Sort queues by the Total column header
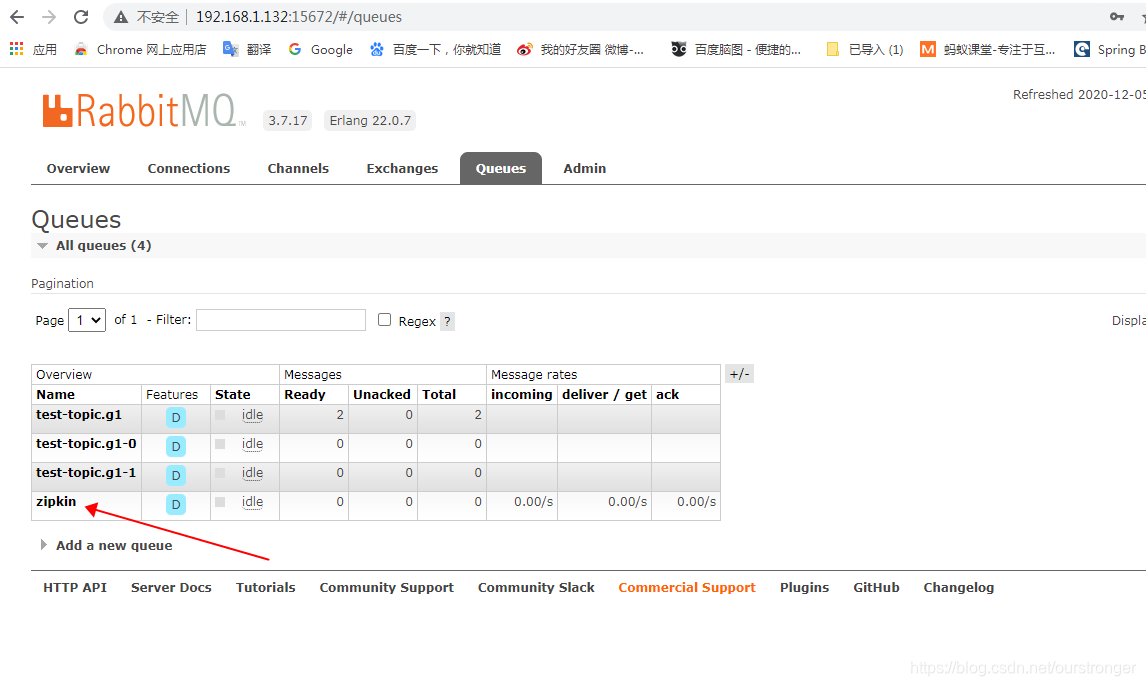The width and height of the screenshot is (1146, 686). tap(439, 395)
